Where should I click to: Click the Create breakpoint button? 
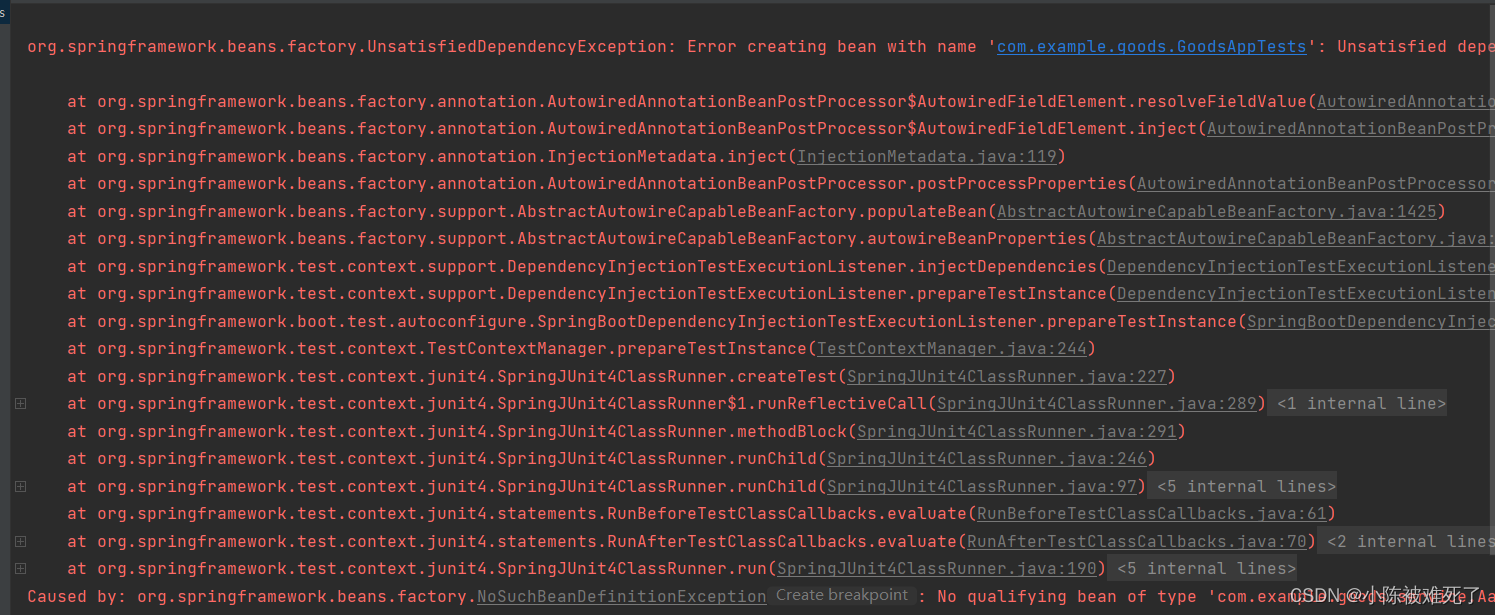(x=841, y=594)
